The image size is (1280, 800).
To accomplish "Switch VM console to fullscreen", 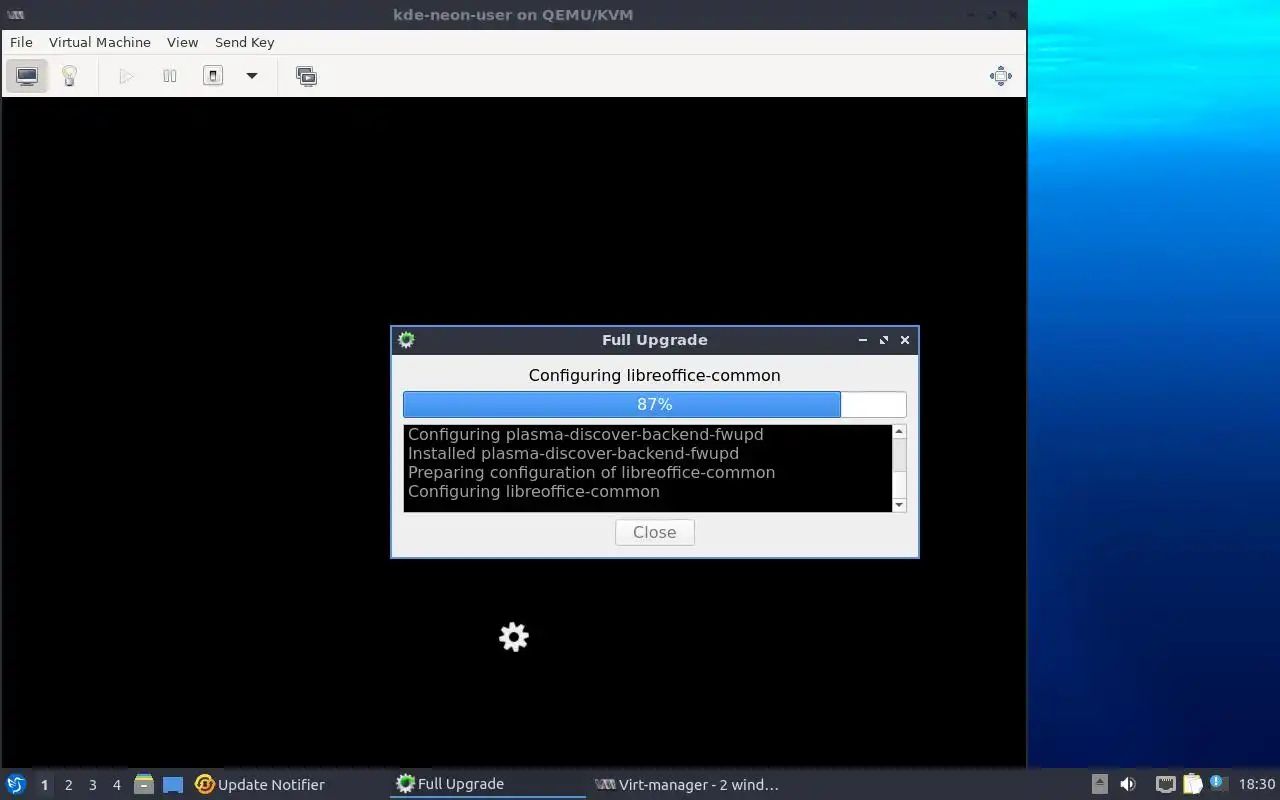I will [x=1000, y=76].
